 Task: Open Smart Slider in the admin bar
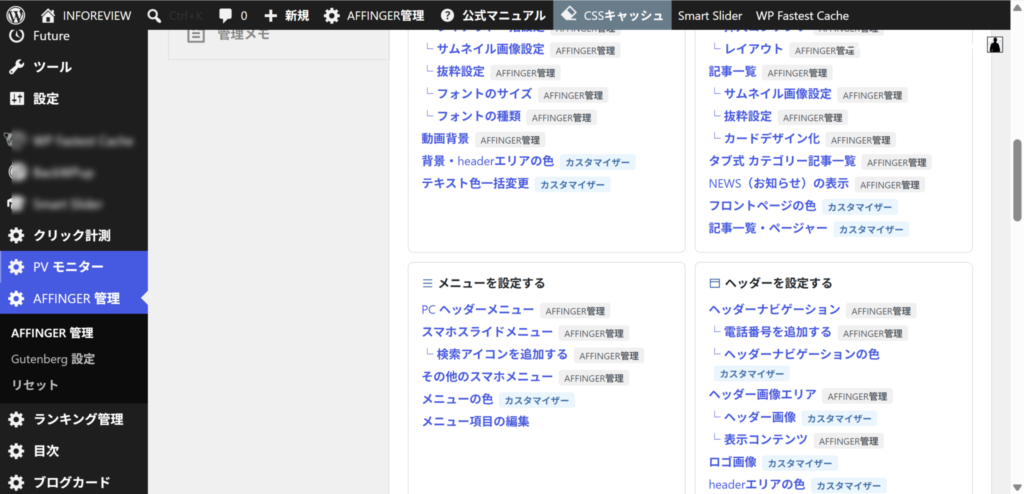tap(711, 15)
